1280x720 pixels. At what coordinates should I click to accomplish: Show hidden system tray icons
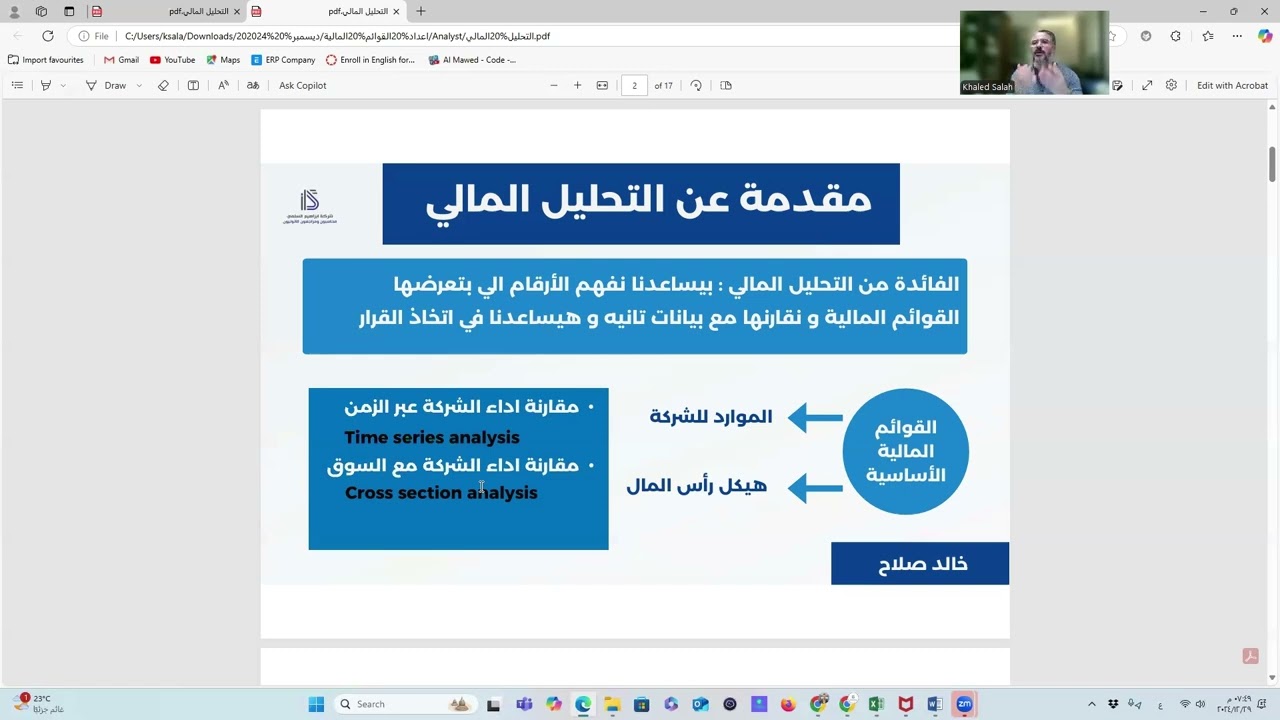point(1092,704)
